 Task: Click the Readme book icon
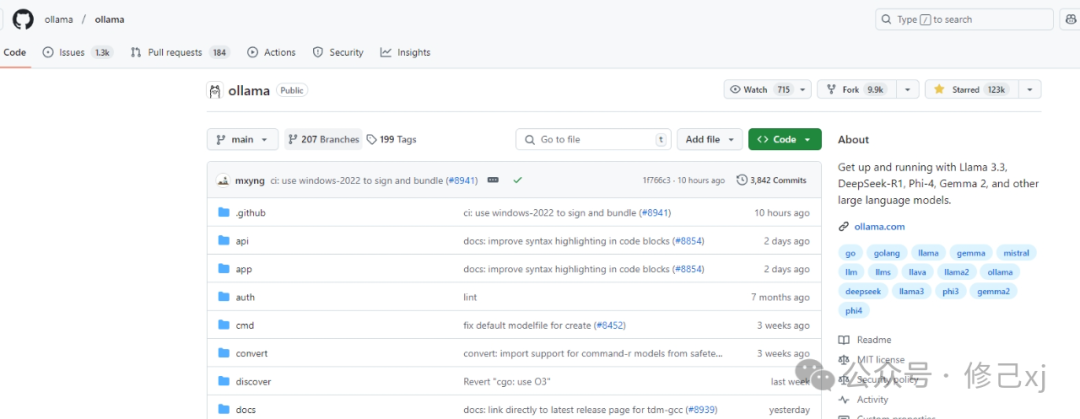844,340
